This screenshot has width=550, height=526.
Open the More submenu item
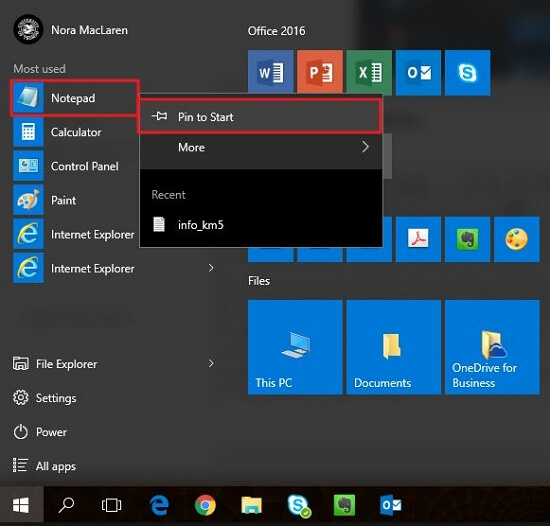pyautogui.click(x=261, y=147)
